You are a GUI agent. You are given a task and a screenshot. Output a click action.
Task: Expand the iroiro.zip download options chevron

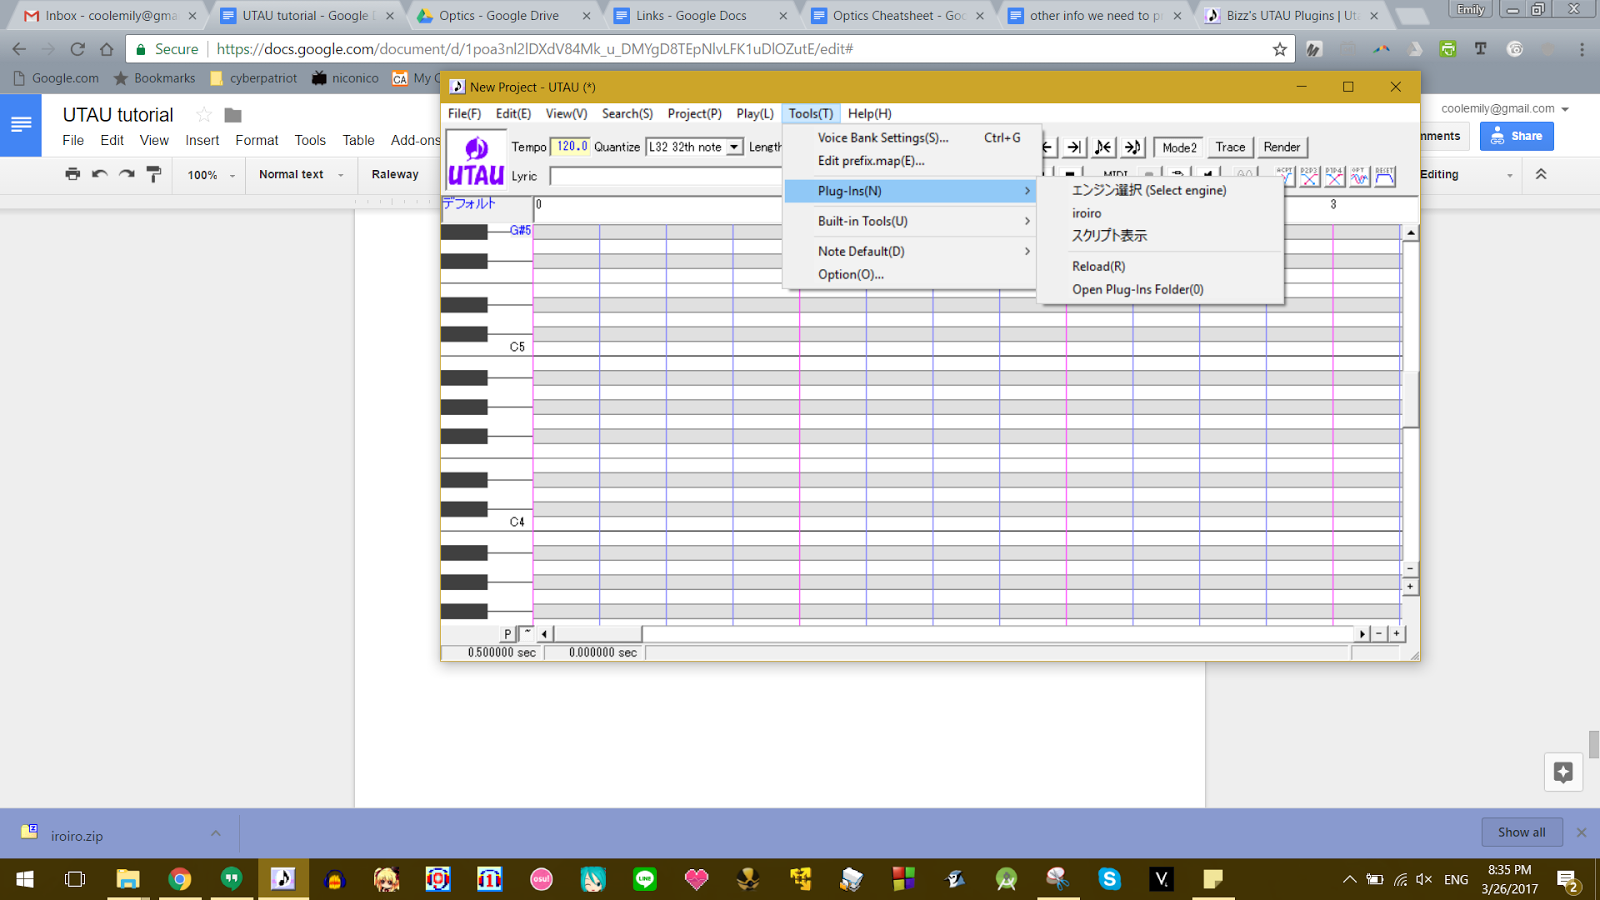click(x=215, y=834)
